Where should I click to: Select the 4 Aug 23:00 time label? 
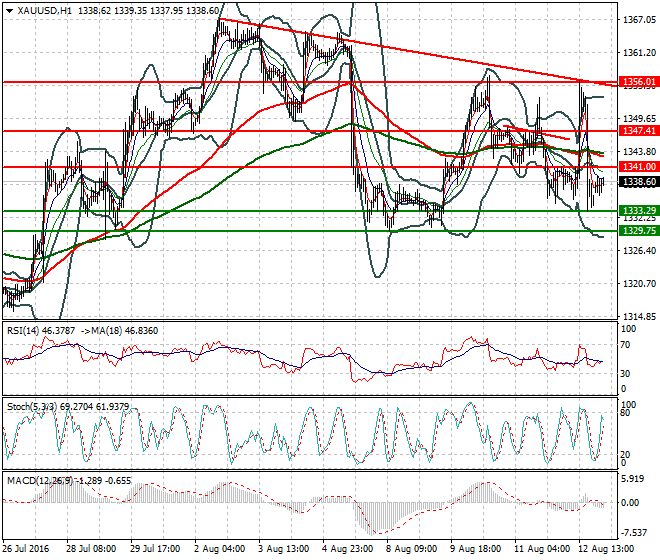tap(347, 549)
